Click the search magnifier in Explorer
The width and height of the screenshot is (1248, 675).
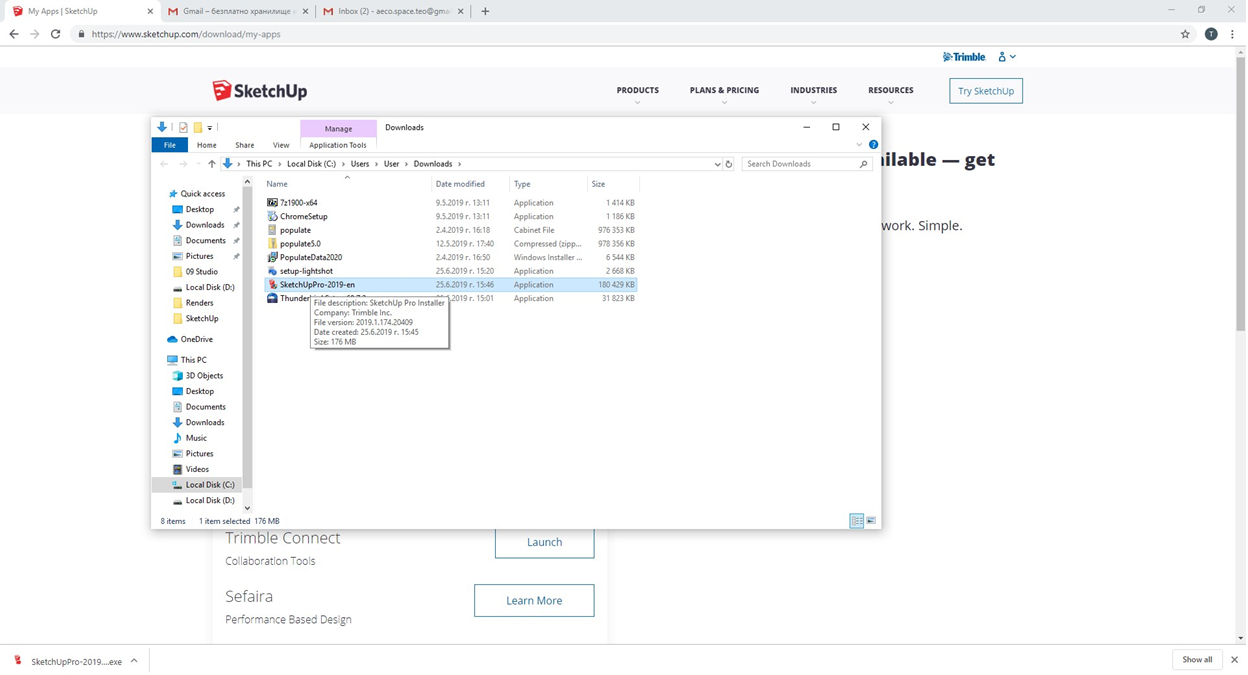864,164
